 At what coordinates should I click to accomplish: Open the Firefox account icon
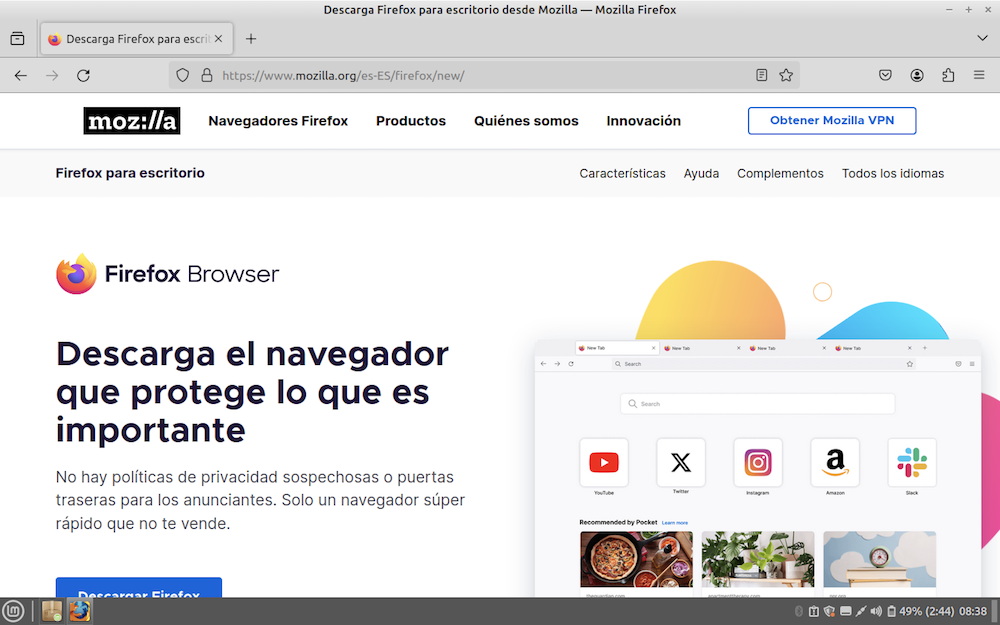point(917,75)
